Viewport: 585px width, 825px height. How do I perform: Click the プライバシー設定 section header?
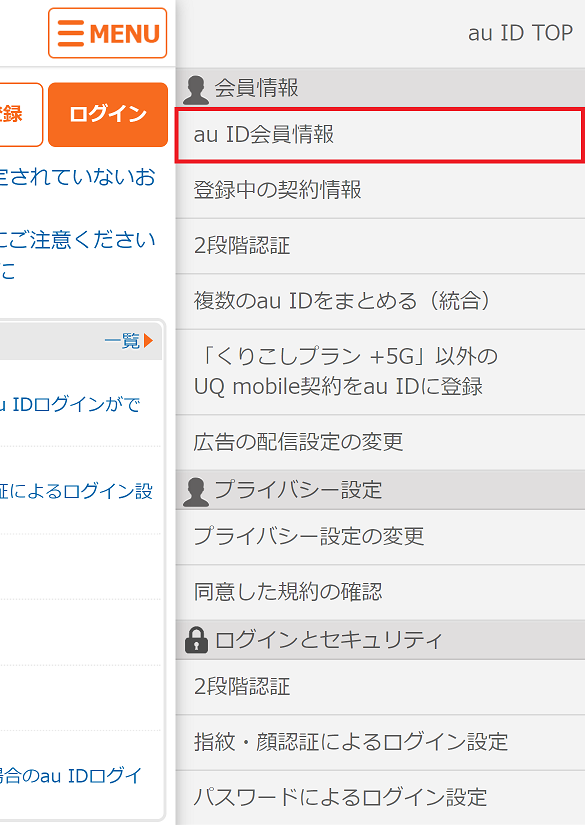tap(380, 490)
